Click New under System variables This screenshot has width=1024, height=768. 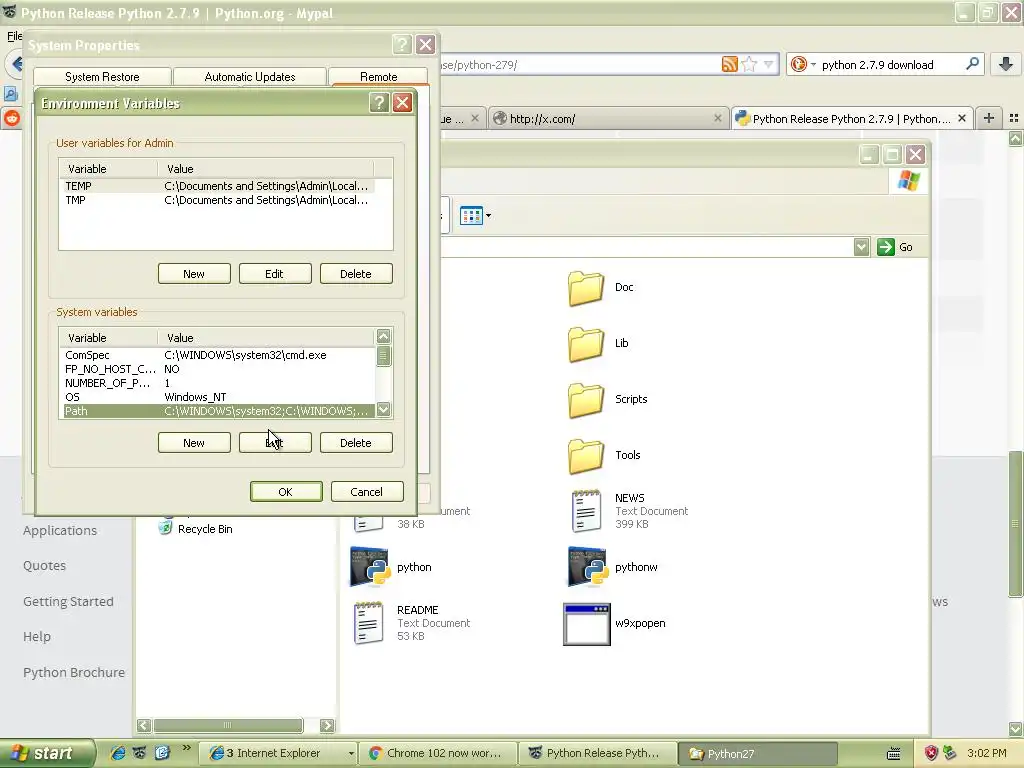coord(194,443)
